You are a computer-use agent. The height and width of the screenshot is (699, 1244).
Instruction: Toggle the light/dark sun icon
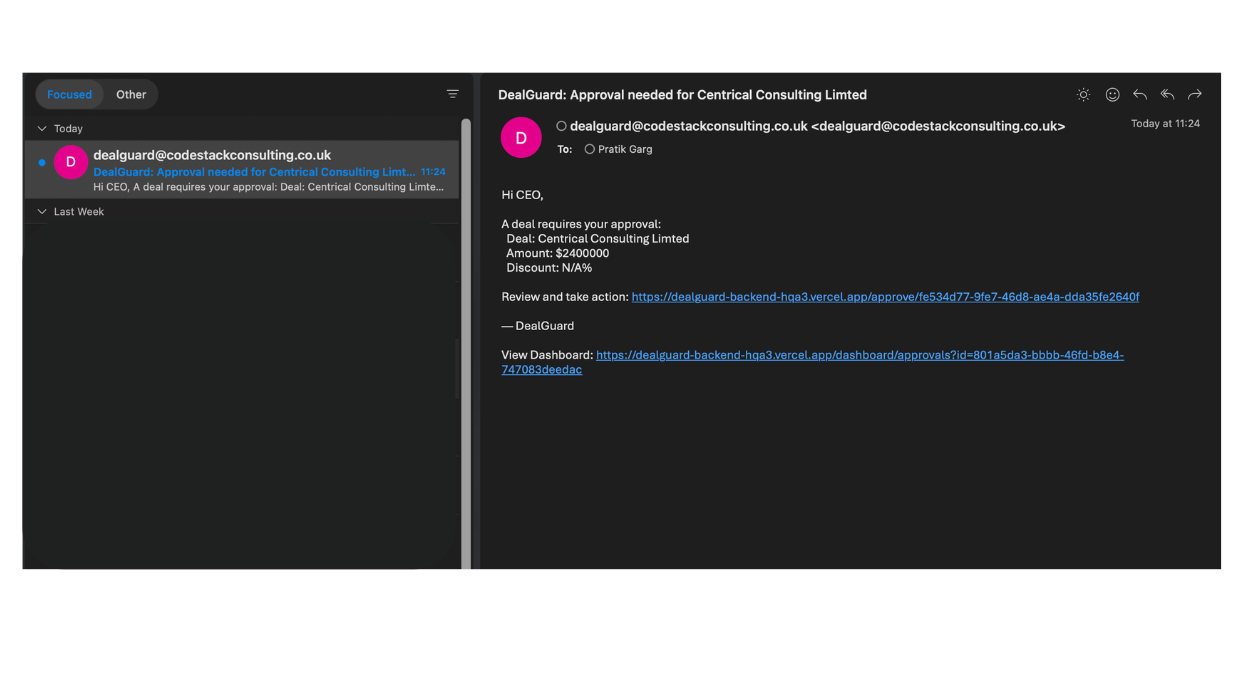click(x=1083, y=95)
